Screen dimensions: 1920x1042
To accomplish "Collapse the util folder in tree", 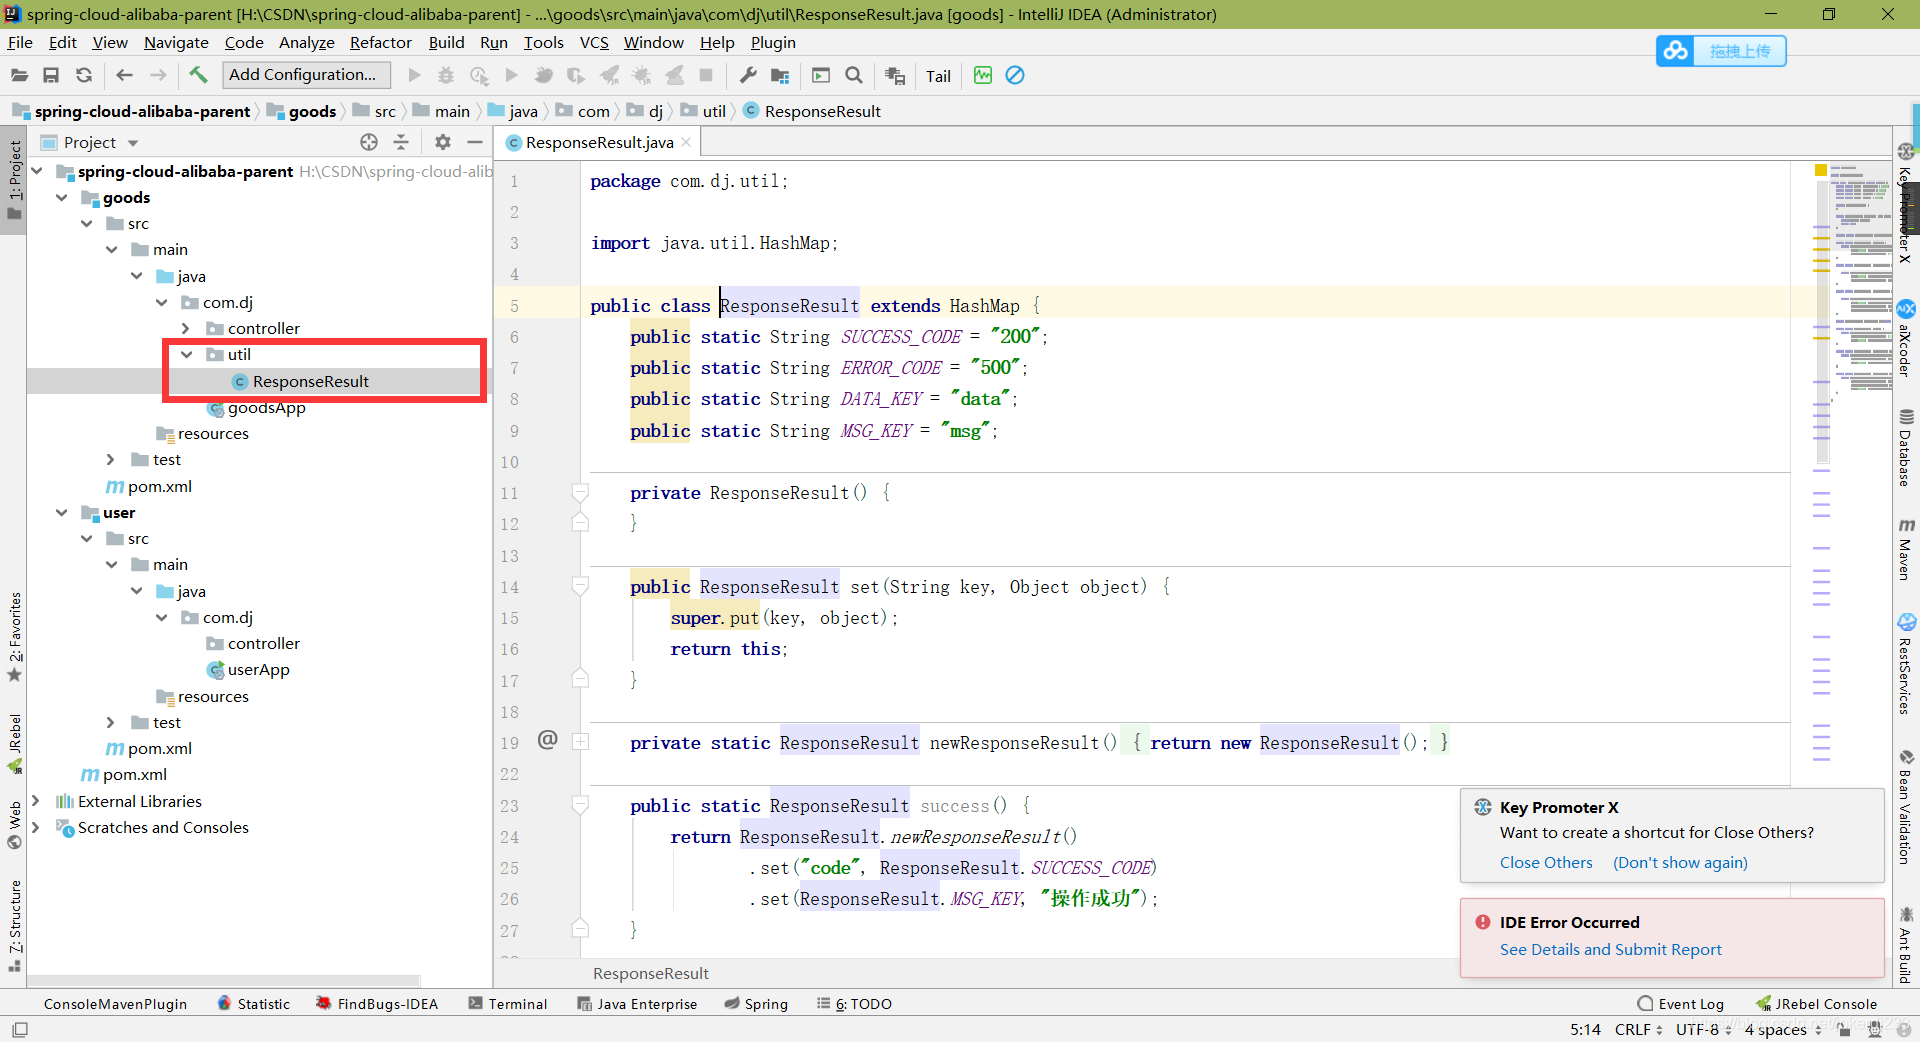I will (x=186, y=354).
